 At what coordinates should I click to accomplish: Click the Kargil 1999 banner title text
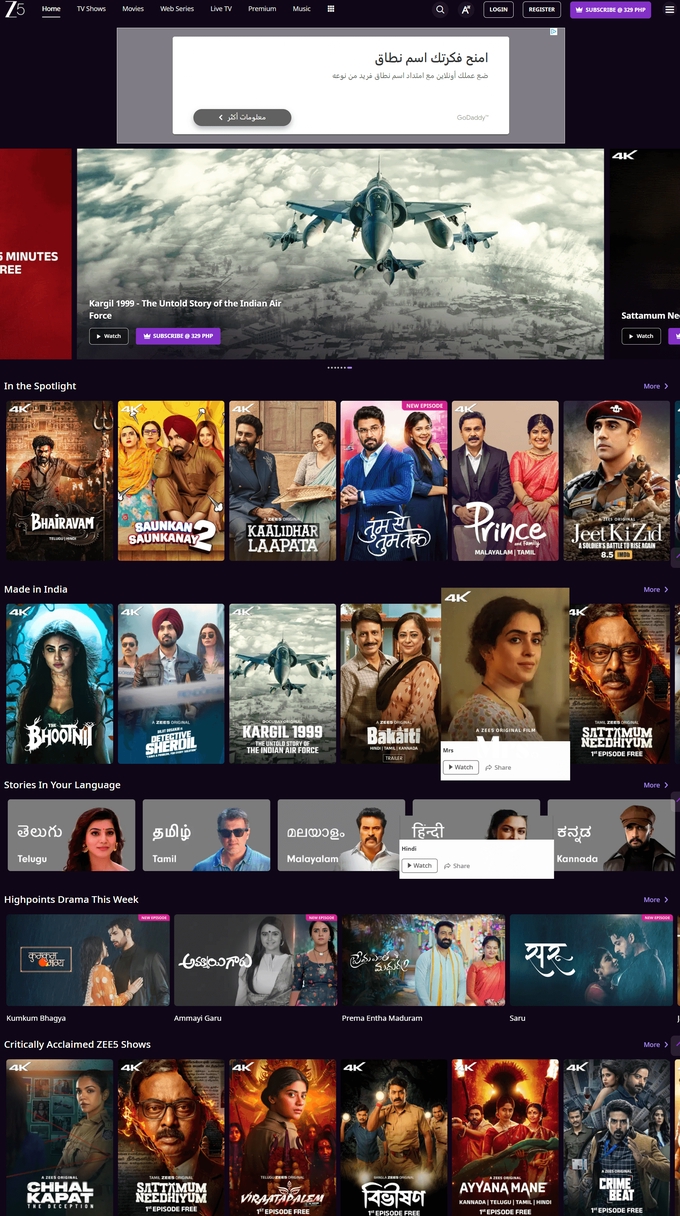click(x=185, y=309)
